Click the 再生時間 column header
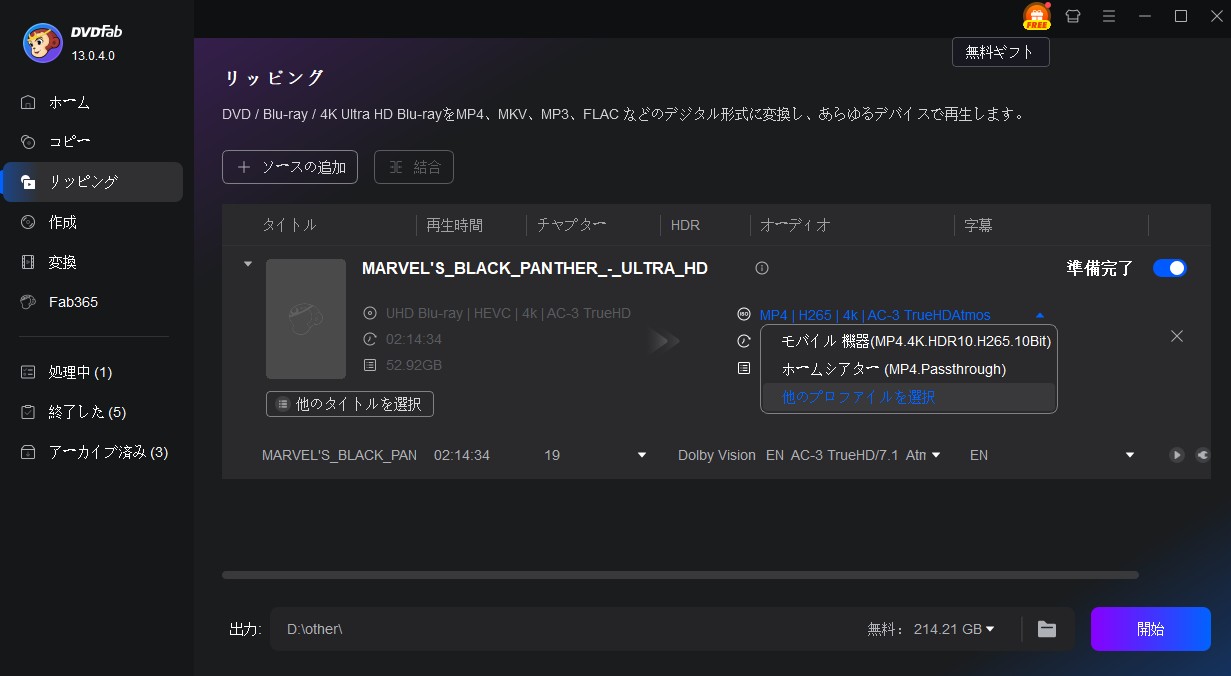Screen dimensions: 1231x676 (x=455, y=225)
